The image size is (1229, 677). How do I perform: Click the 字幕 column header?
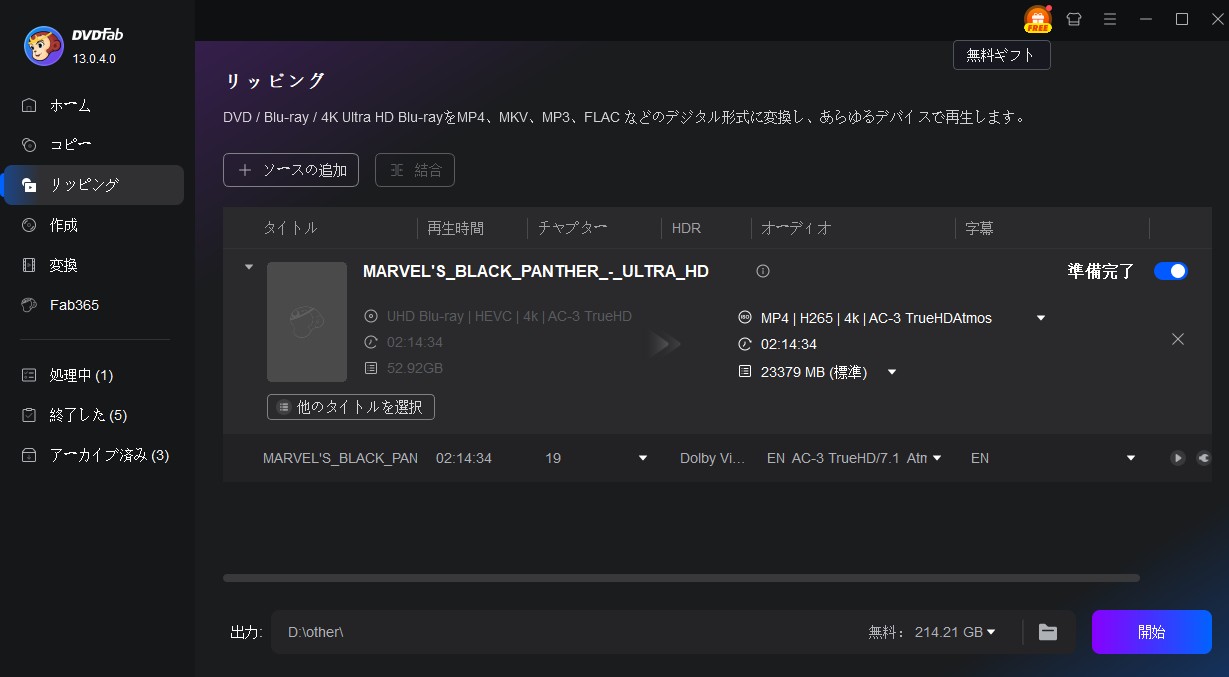[979, 228]
